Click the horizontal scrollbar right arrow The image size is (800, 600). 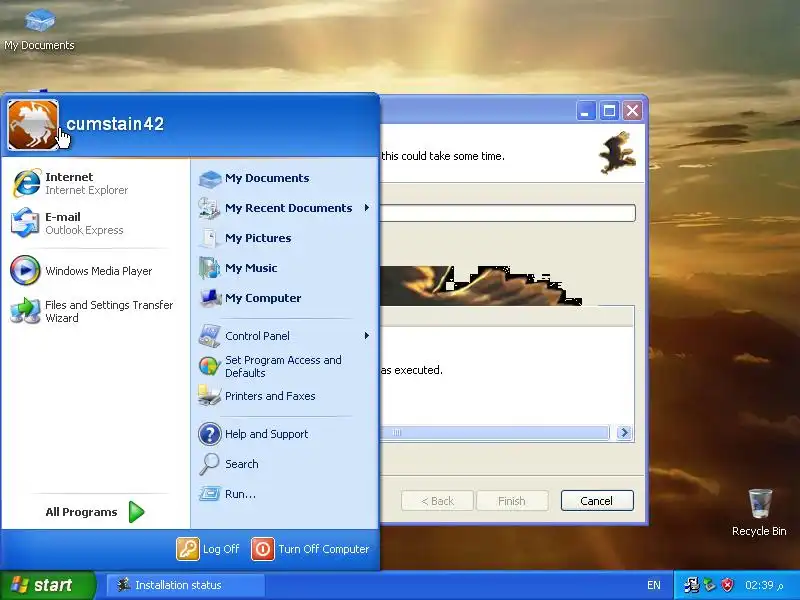(623, 433)
